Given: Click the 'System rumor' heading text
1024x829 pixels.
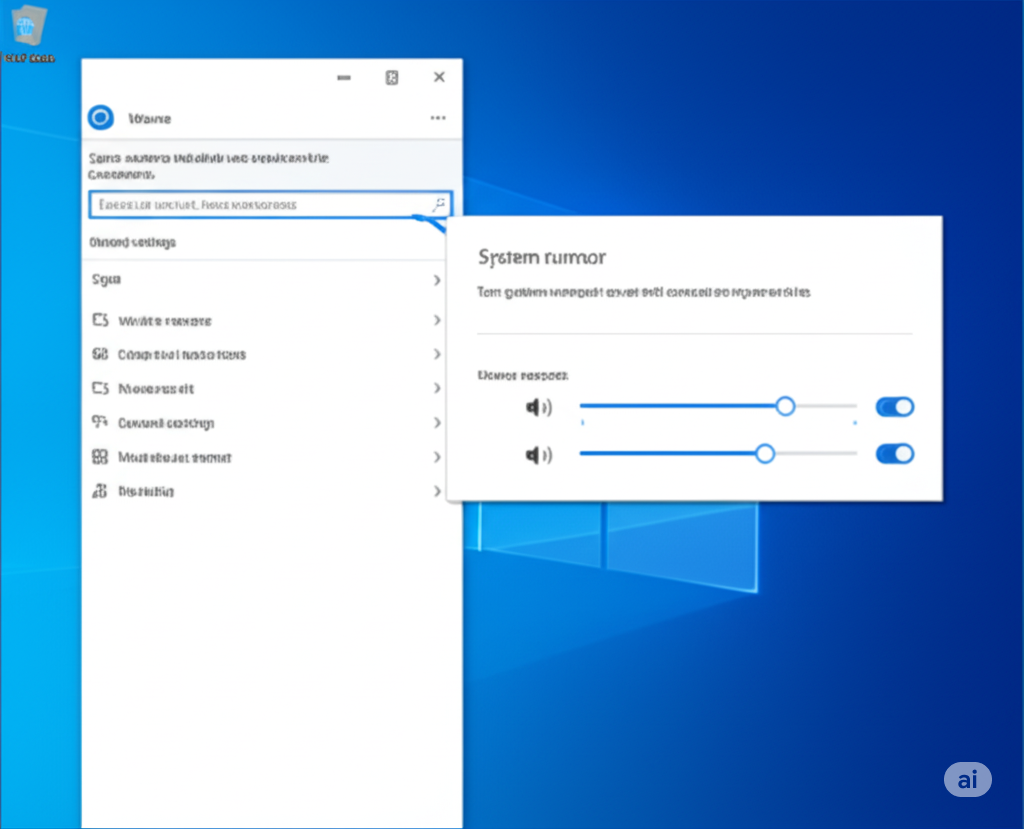Looking at the screenshot, I should 542,257.
